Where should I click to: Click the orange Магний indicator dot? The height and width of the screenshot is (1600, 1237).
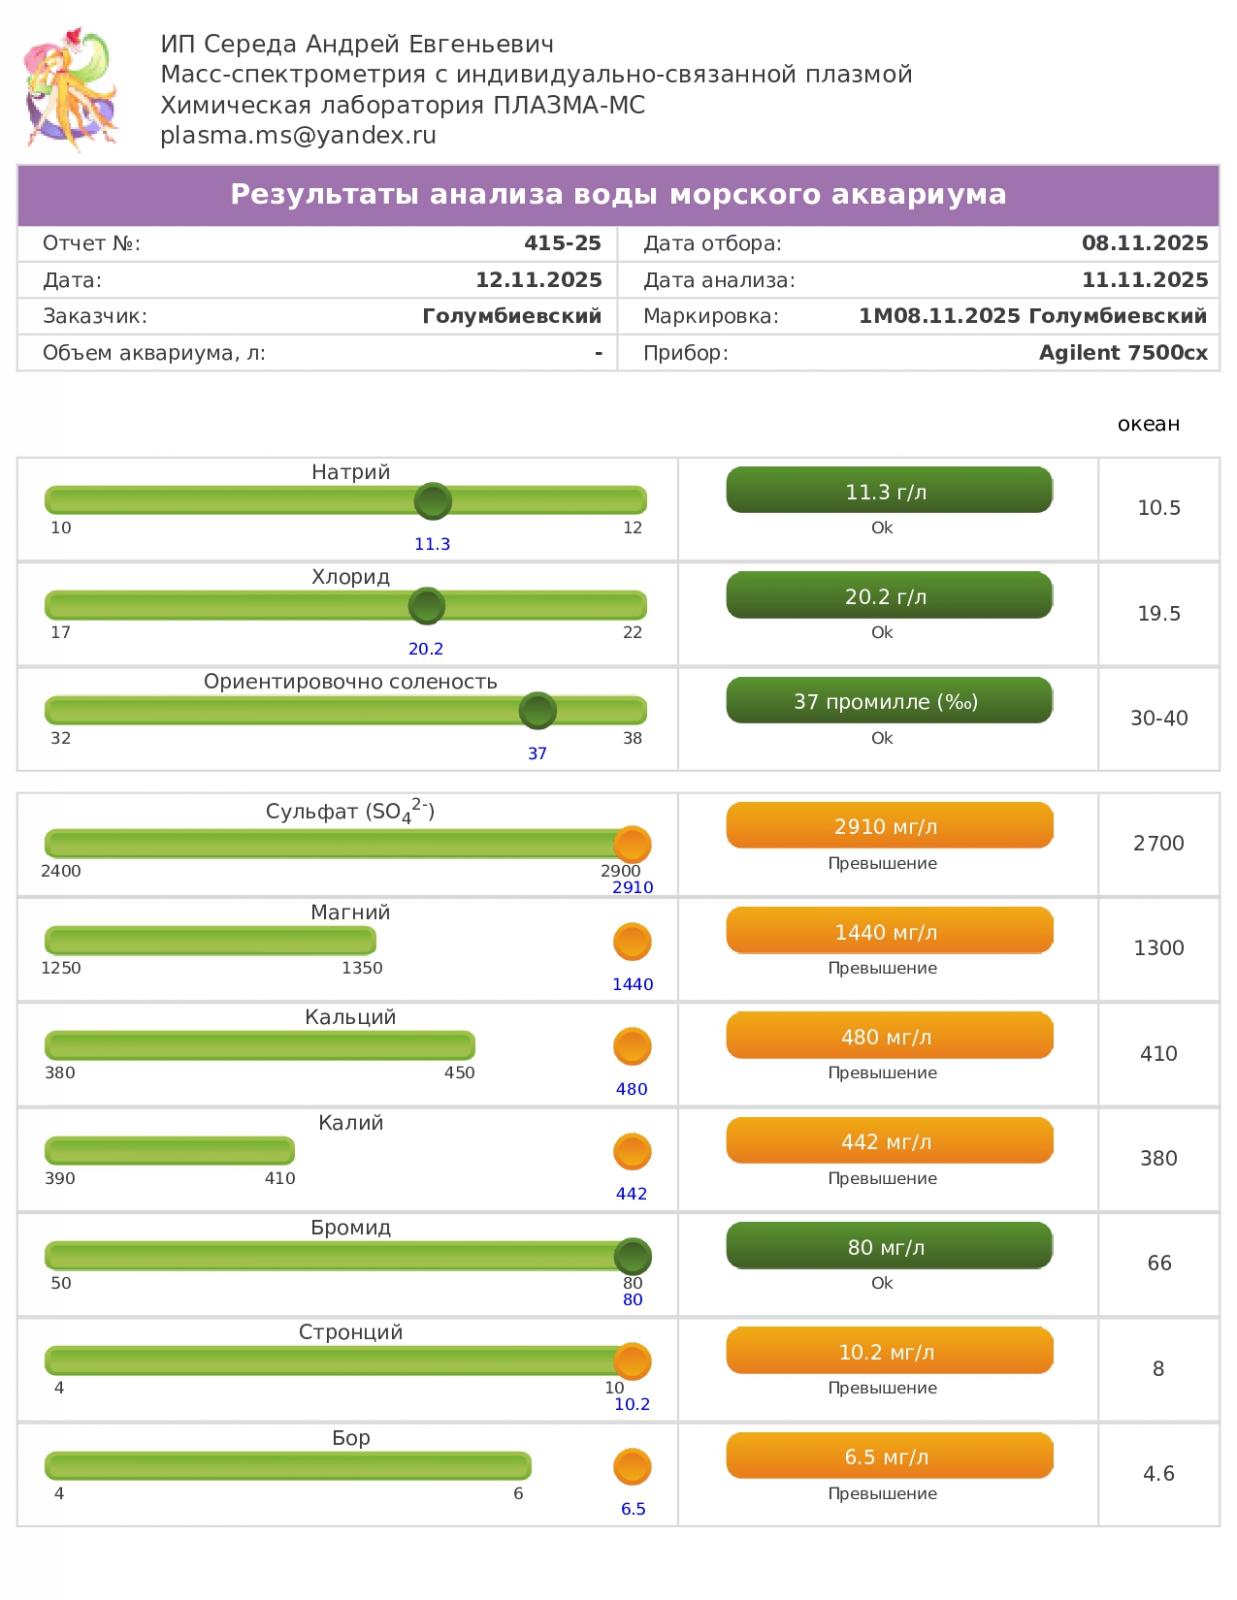coord(632,942)
